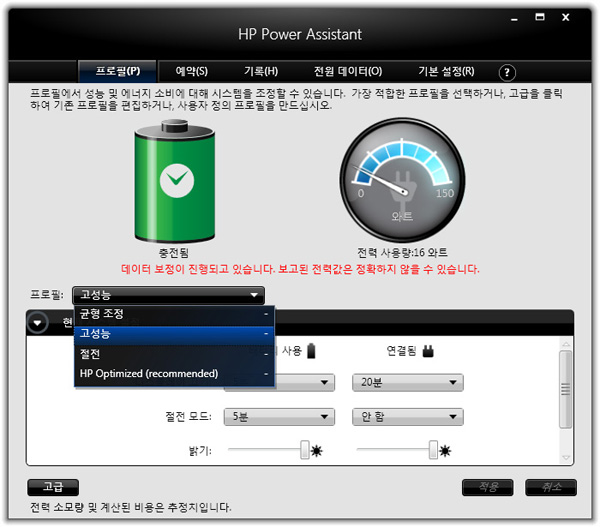Open 절전 모드 plugged-in dropdown showing 안 함

408,417
